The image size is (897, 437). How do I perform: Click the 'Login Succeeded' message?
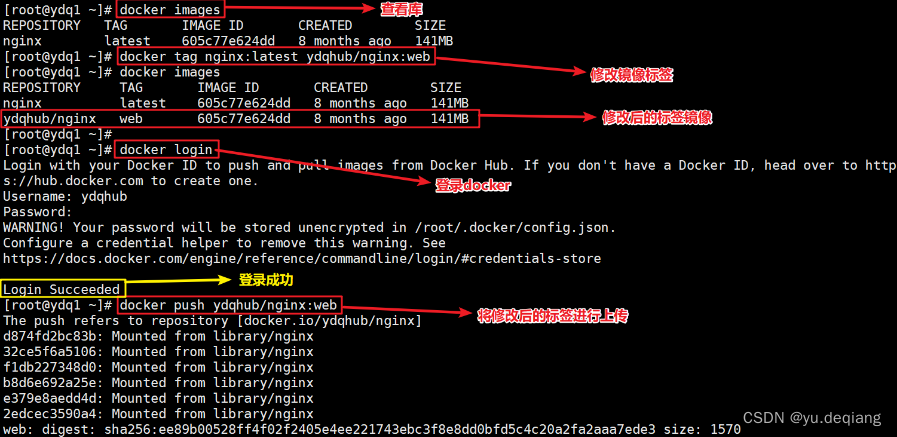61,289
